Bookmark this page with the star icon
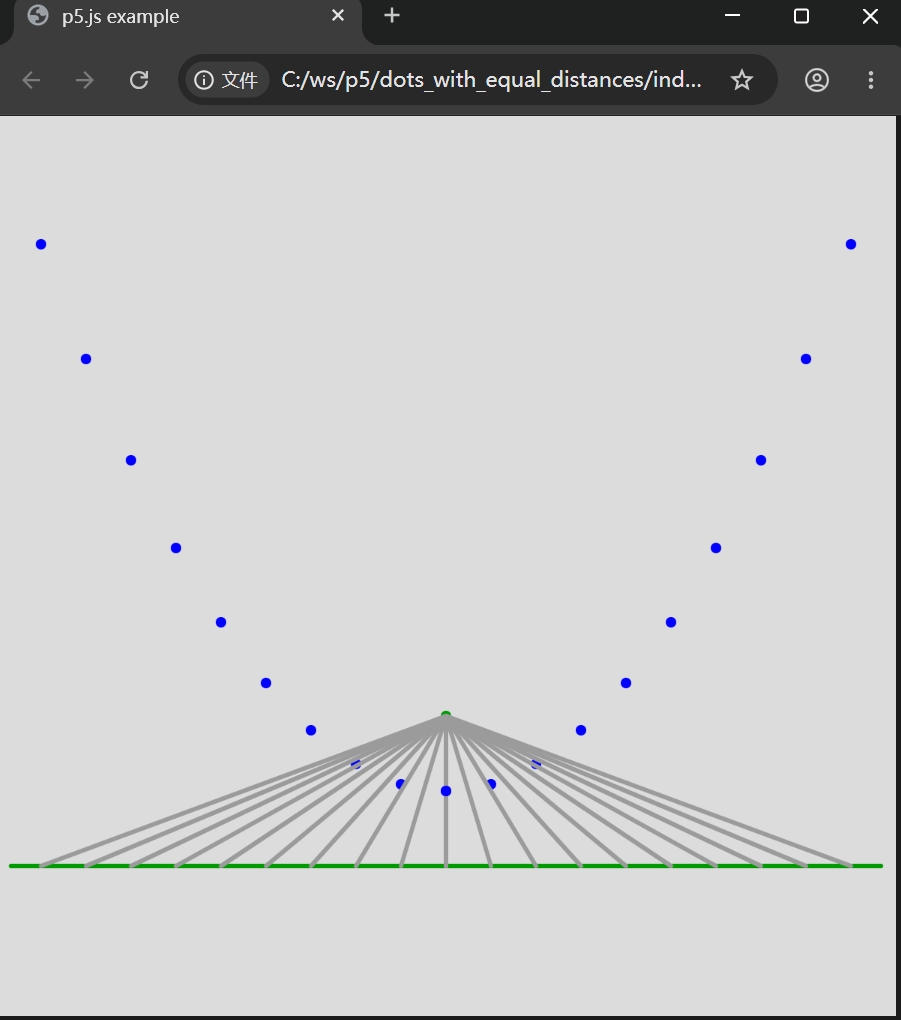The height and width of the screenshot is (1020, 901). [742, 80]
